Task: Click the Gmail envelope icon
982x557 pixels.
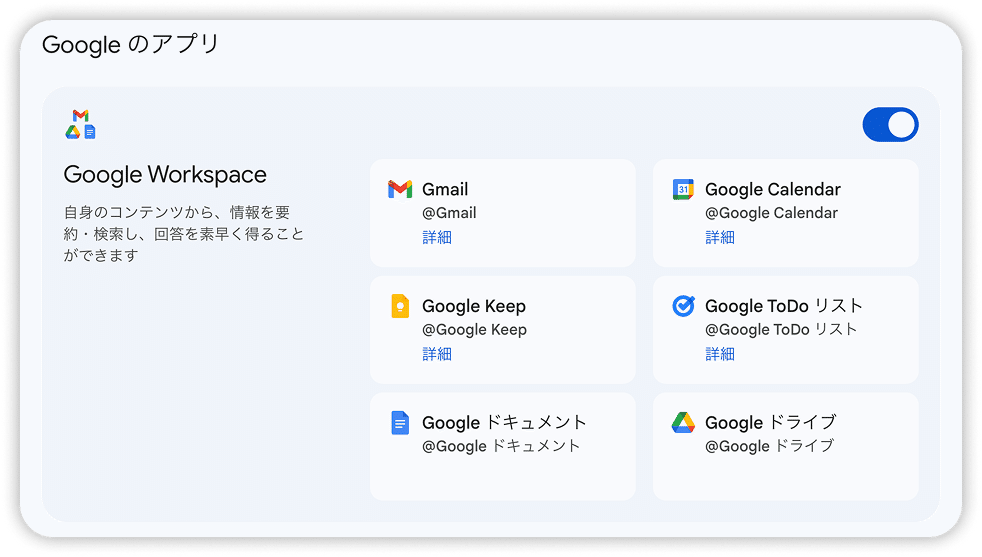Action: (x=400, y=189)
